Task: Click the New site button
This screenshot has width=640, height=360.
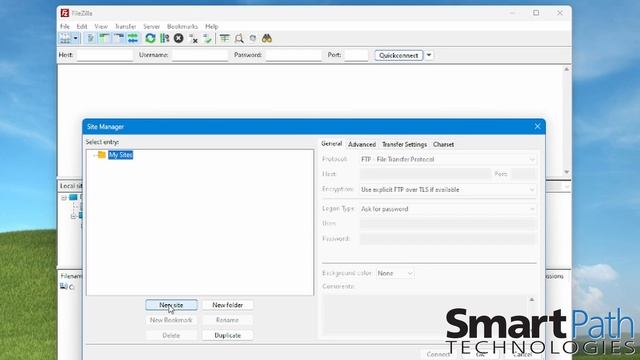Action: [x=171, y=305]
